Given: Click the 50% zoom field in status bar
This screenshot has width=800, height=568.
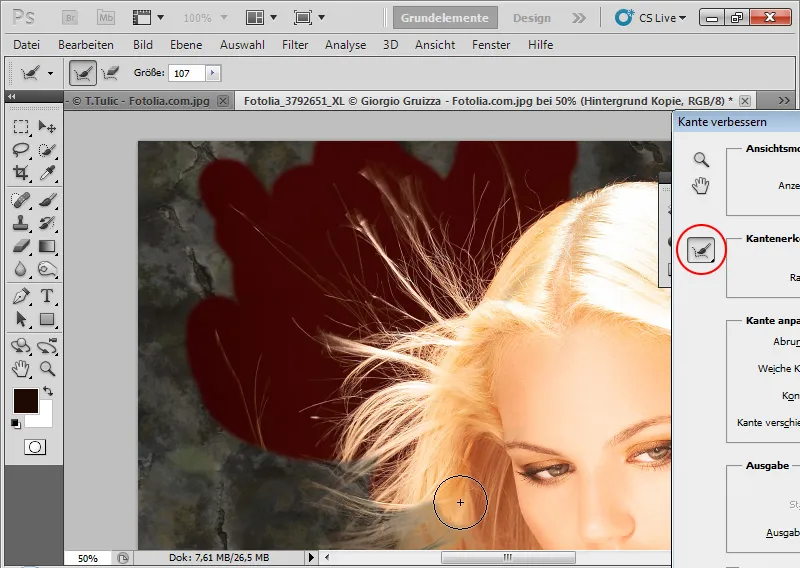Looking at the screenshot, I should click(88, 558).
